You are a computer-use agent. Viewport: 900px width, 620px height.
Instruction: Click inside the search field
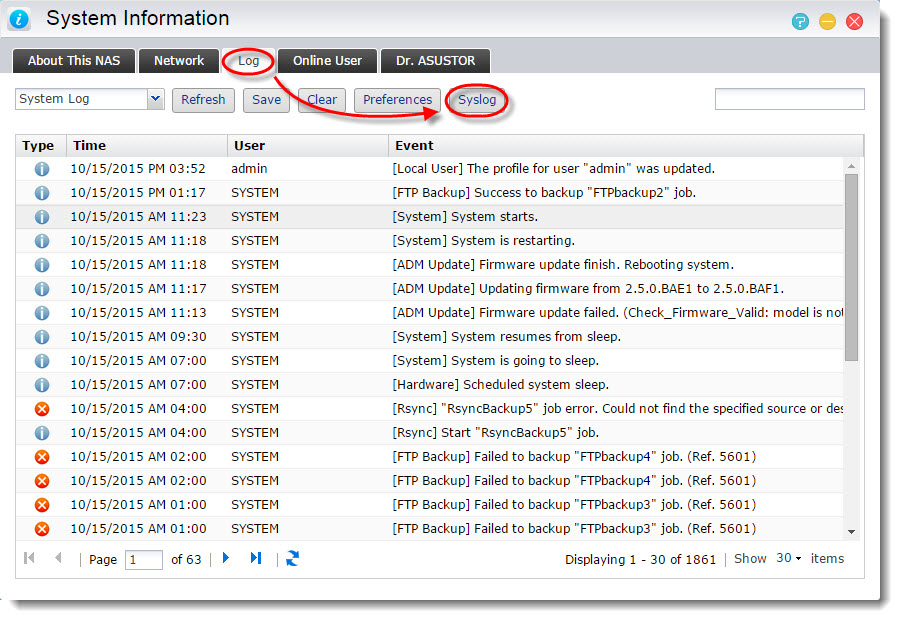(x=789, y=99)
